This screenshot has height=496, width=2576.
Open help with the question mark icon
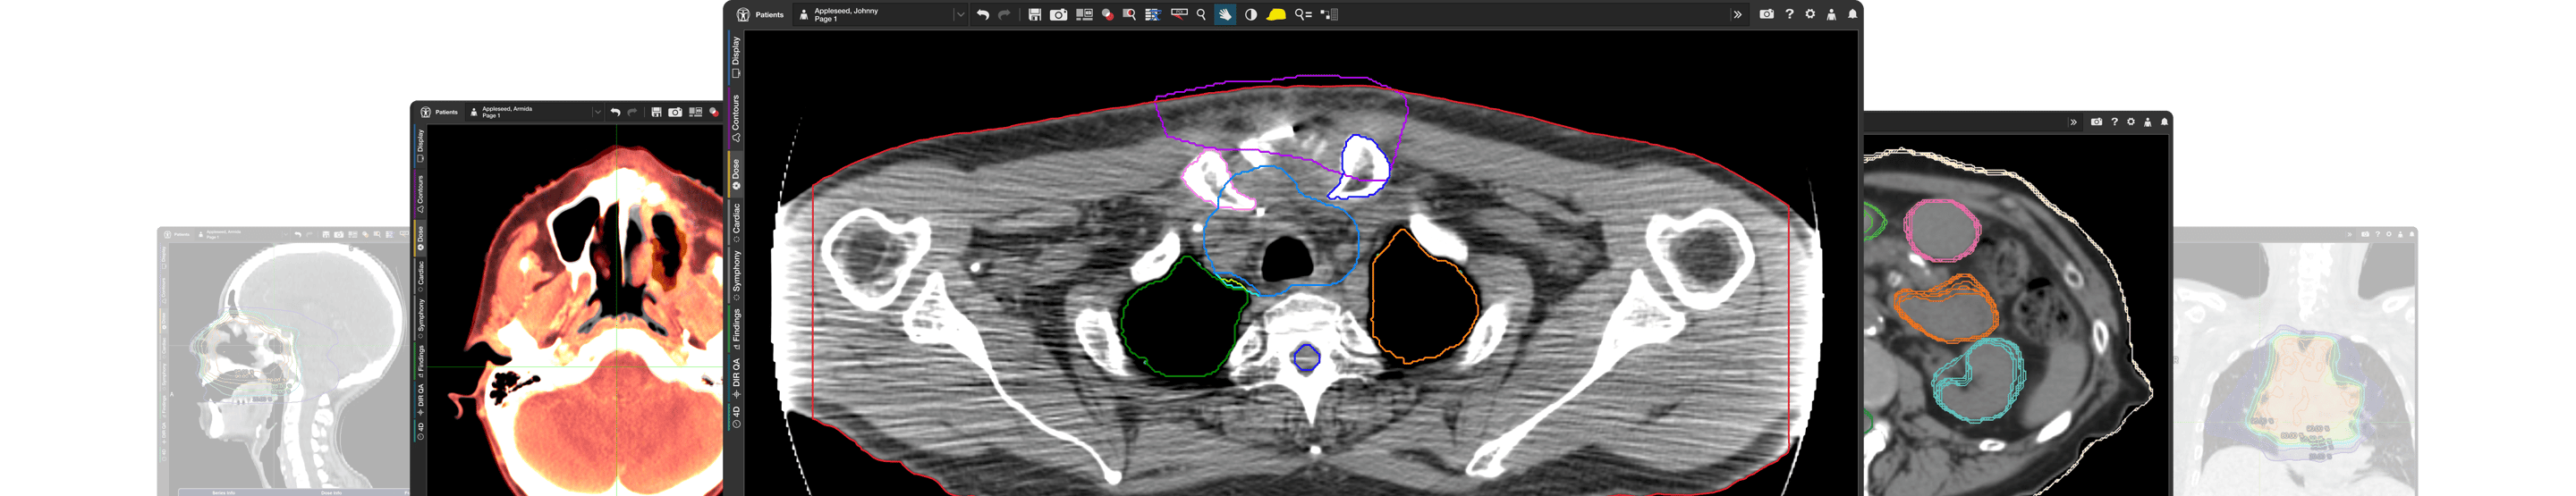point(1789,15)
